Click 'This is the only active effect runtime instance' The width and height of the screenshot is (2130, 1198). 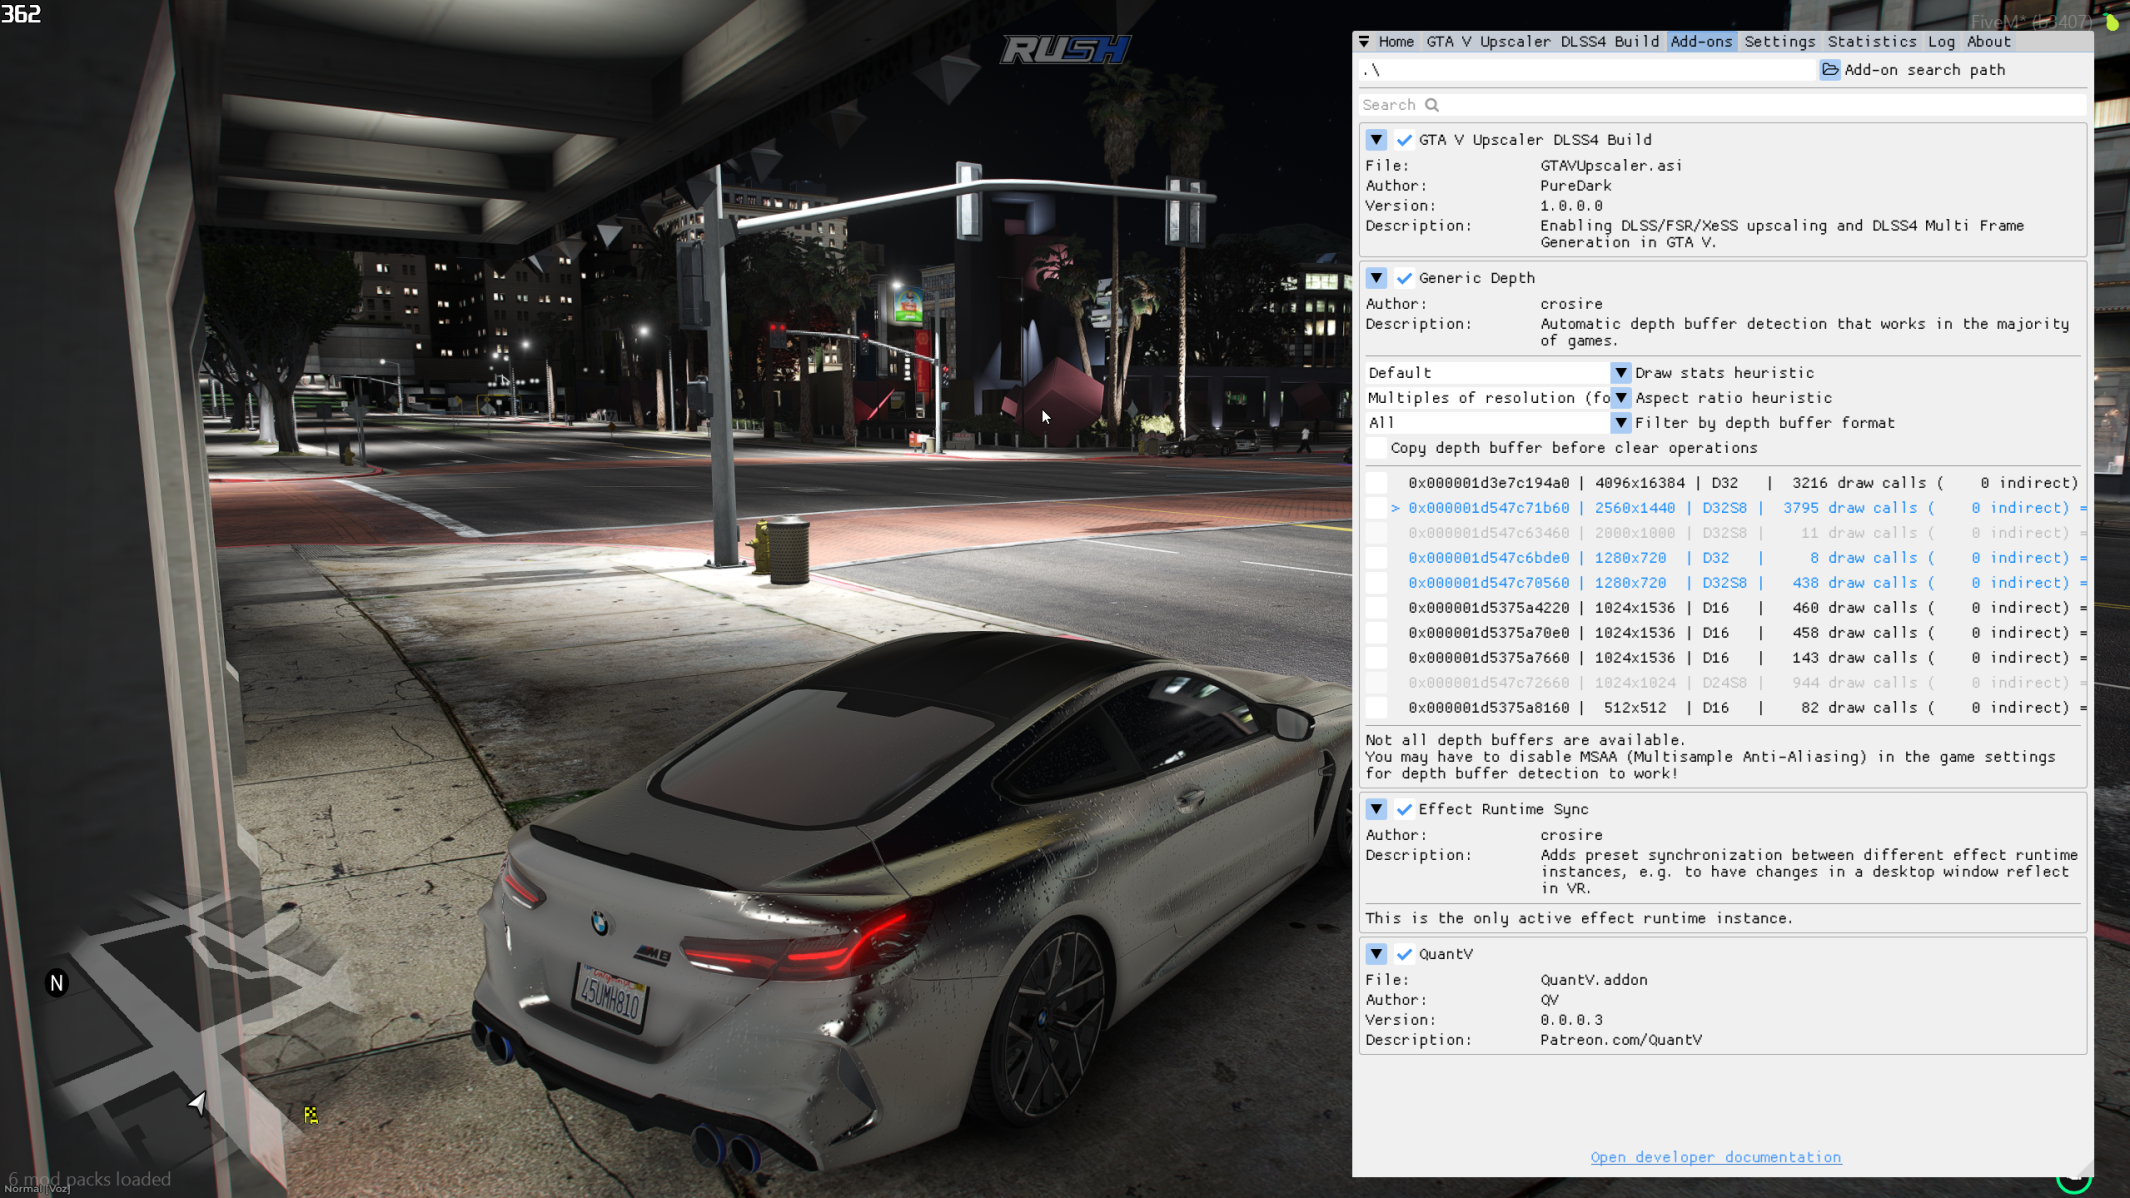click(x=1579, y=918)
